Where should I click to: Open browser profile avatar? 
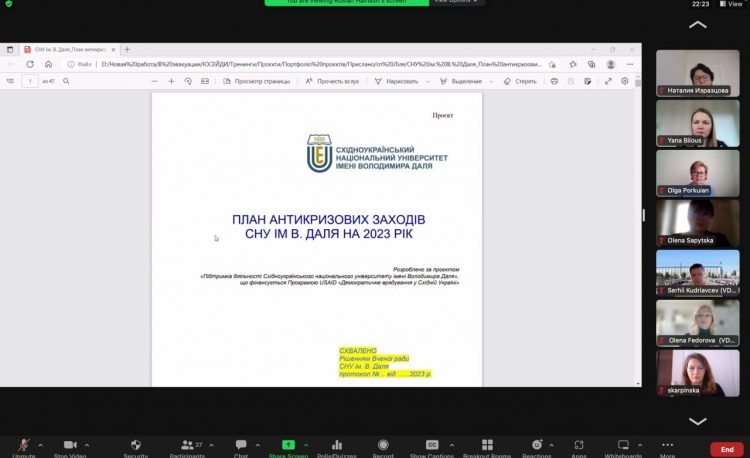pos(610,64)
